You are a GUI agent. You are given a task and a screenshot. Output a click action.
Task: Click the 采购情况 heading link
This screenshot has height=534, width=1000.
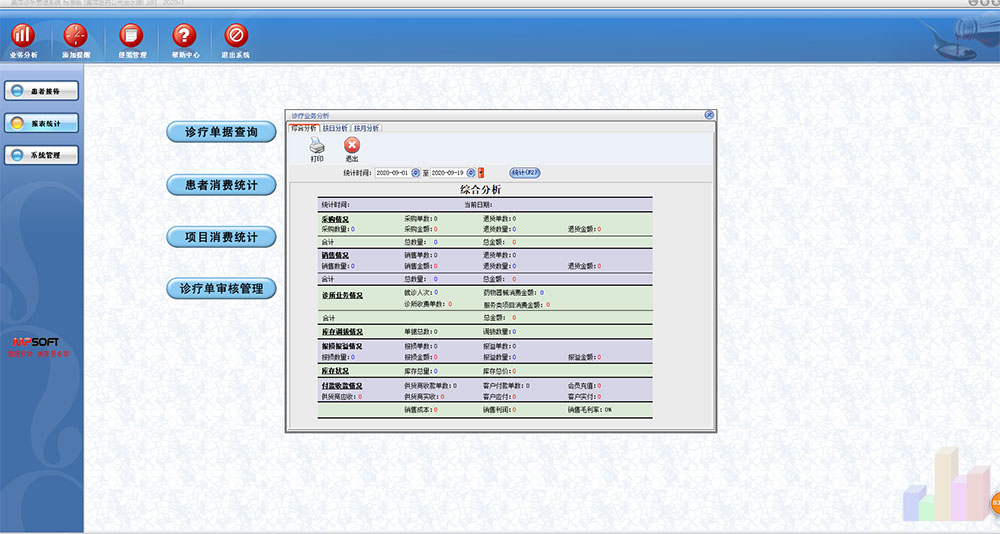[335, 218]
